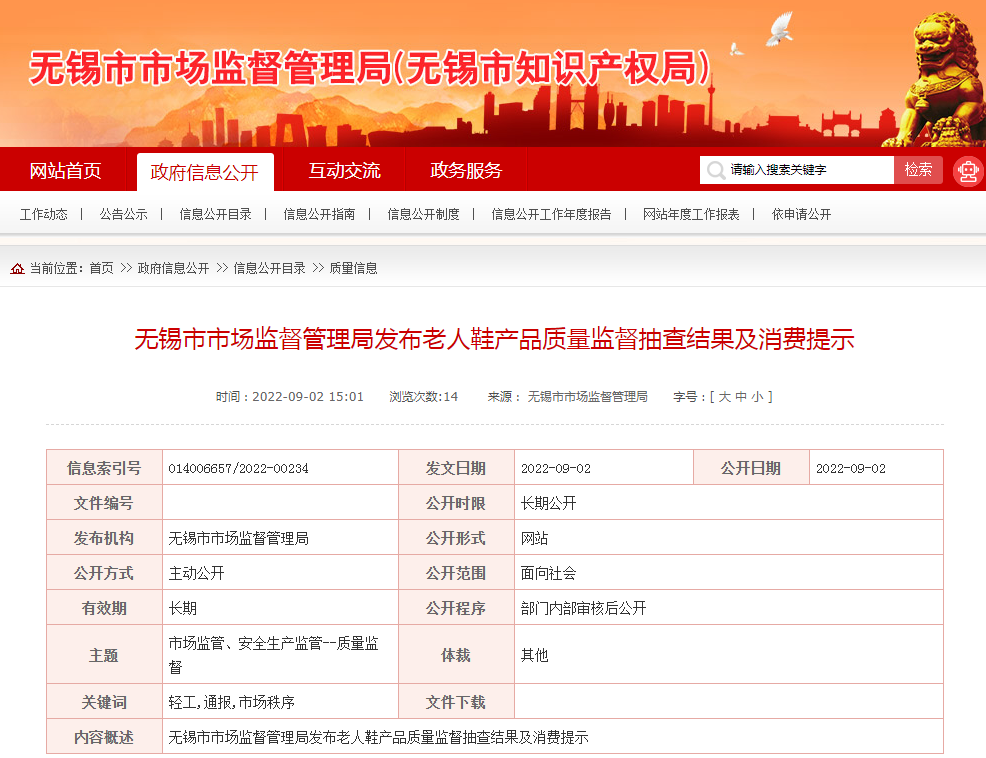The image size is (986, 758).
Task: Click the home icon beside 当前位置
Action: pyautogui.click(x=17, y=269)
